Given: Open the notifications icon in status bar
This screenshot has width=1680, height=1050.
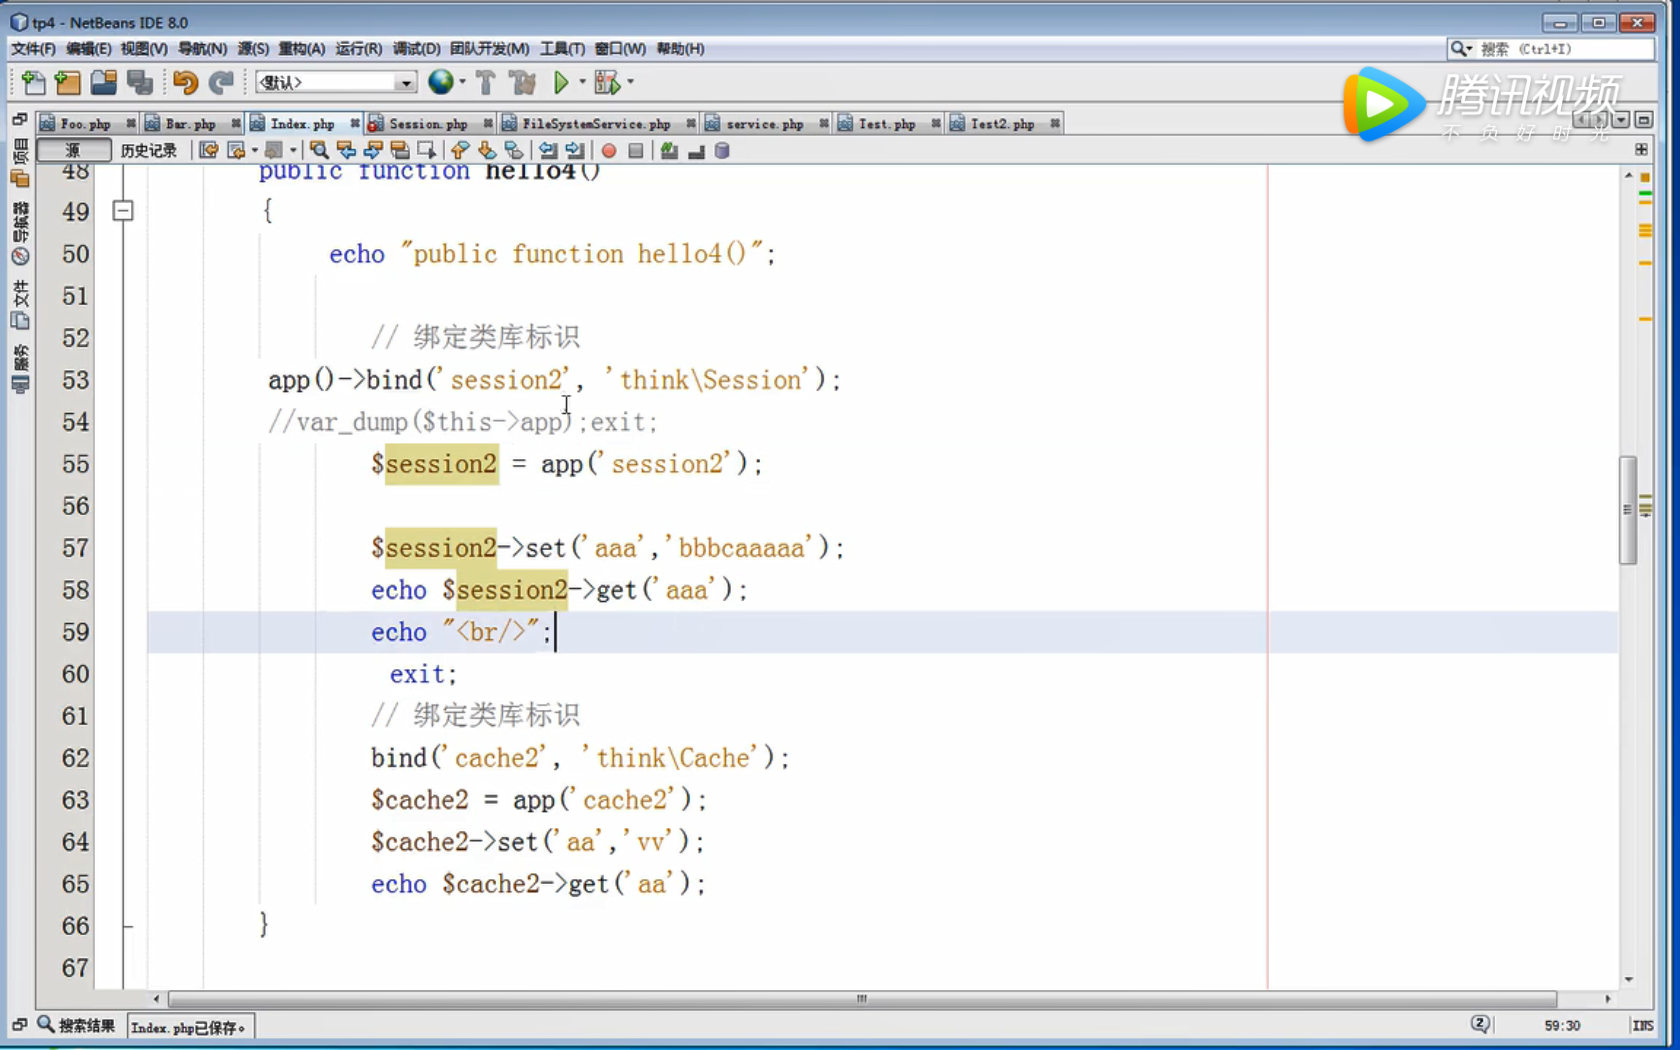Looking at the screenshot, I should [1480, 1024].
